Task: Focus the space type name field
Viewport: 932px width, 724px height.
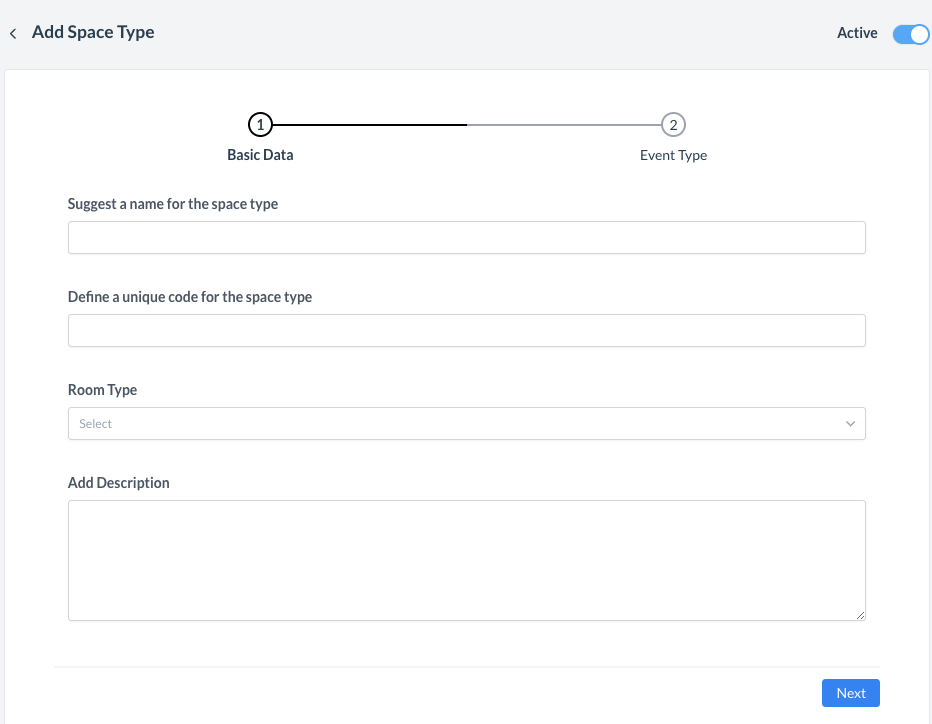Action: [466, 238]
